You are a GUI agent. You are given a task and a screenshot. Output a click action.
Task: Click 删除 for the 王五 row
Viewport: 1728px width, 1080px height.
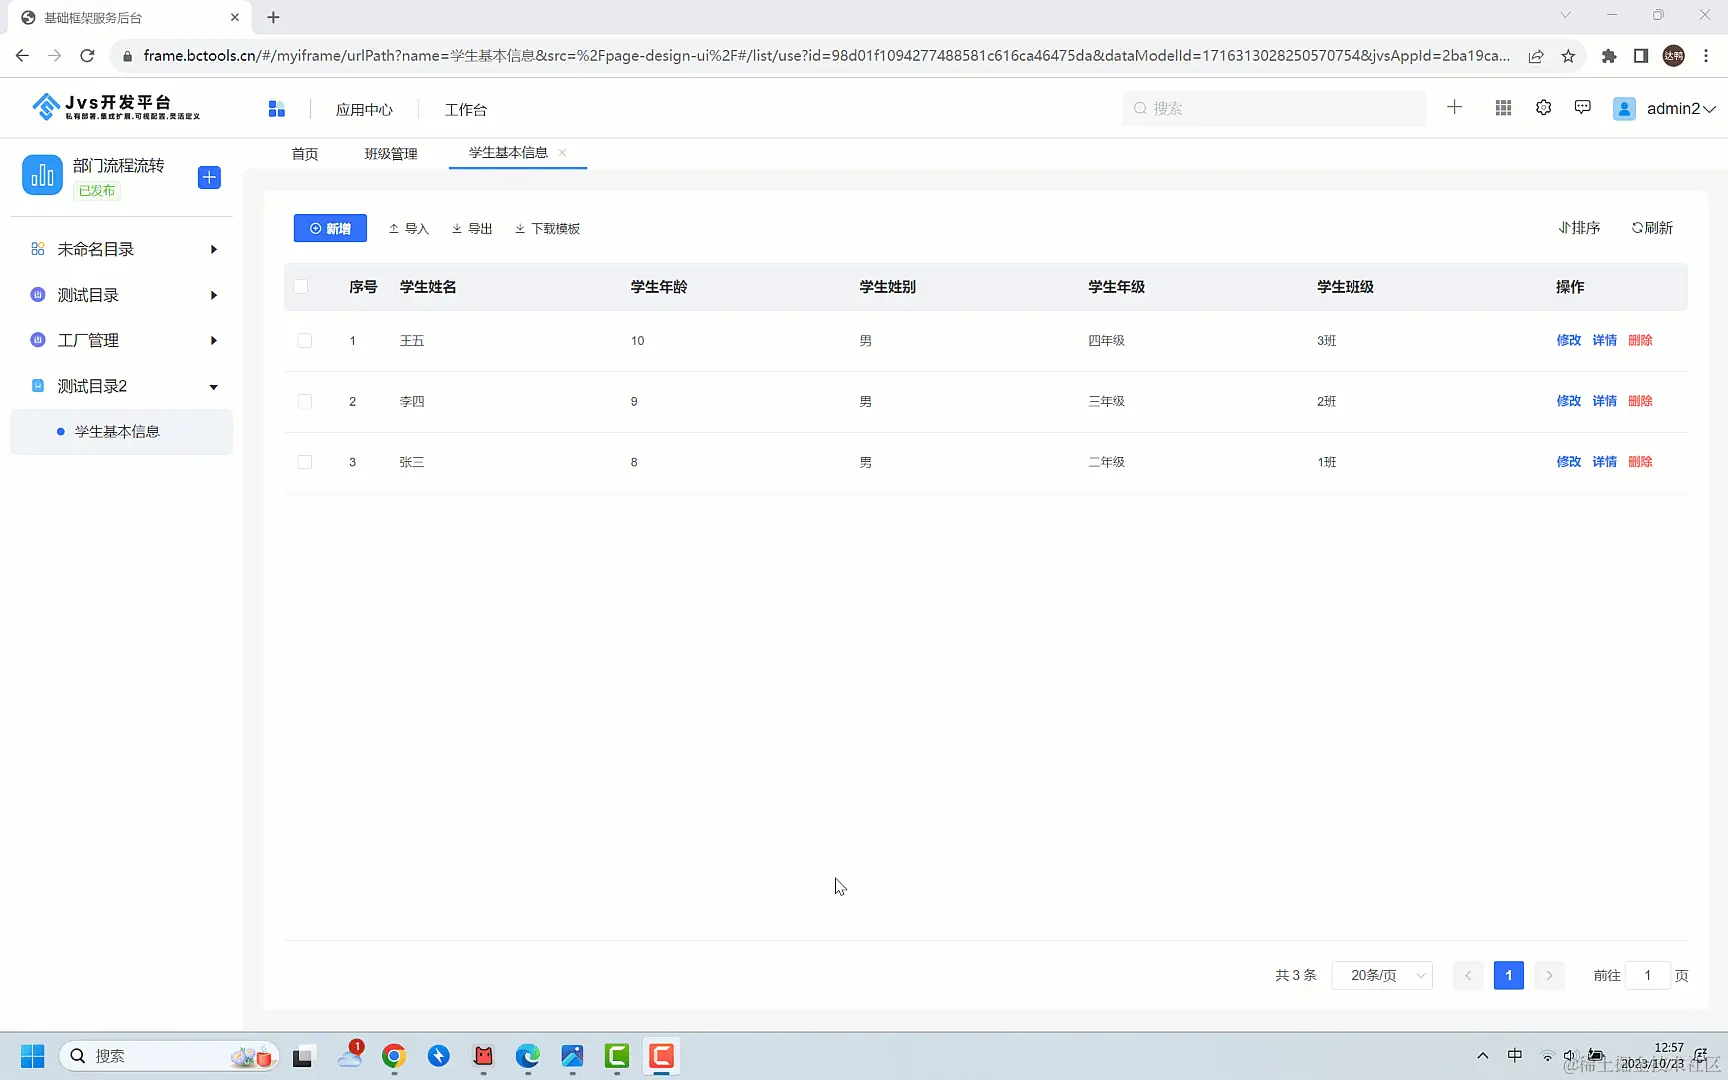tap(1640, 340)
